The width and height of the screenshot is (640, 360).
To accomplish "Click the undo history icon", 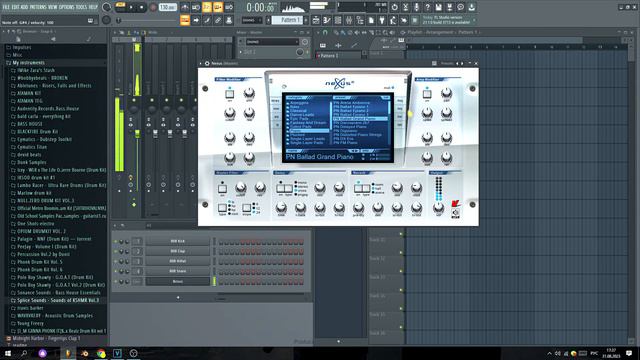I will 394,7.
